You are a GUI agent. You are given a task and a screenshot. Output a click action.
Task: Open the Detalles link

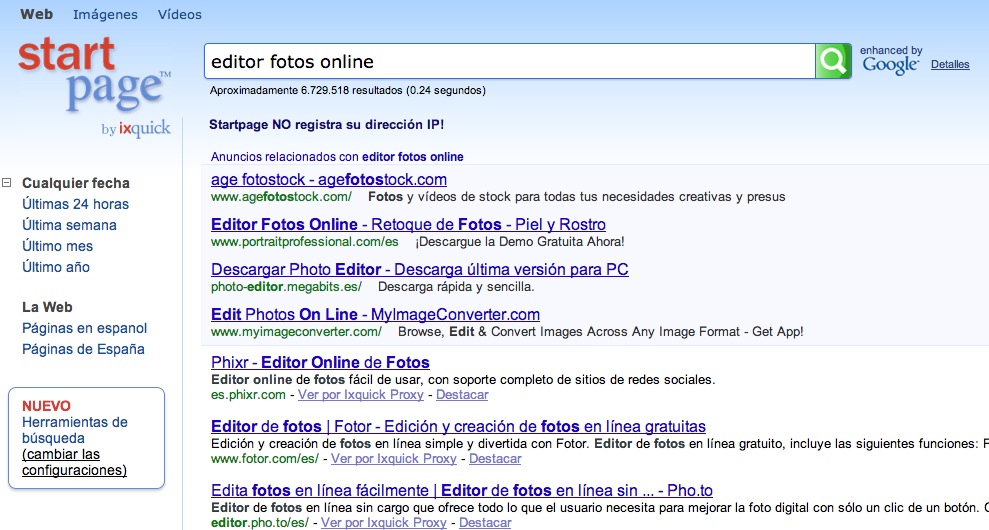949,65
